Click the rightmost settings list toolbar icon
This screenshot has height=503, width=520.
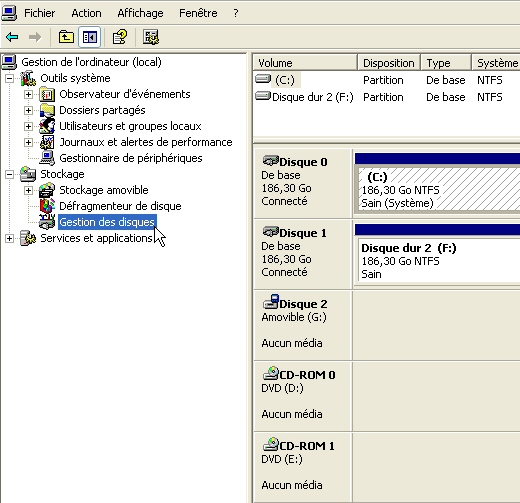point(151,37)
